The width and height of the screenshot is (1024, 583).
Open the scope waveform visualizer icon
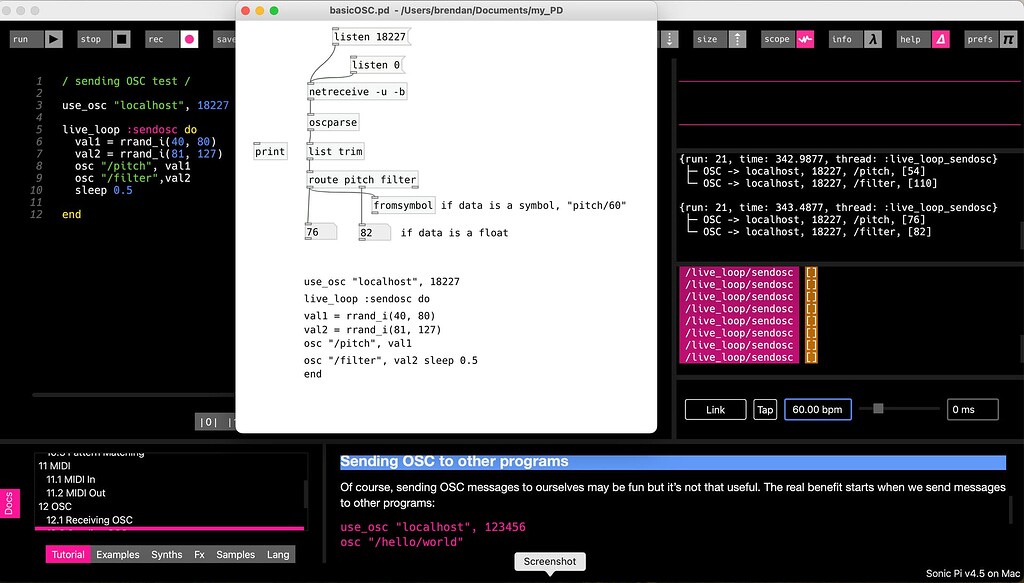coord(804,39)
